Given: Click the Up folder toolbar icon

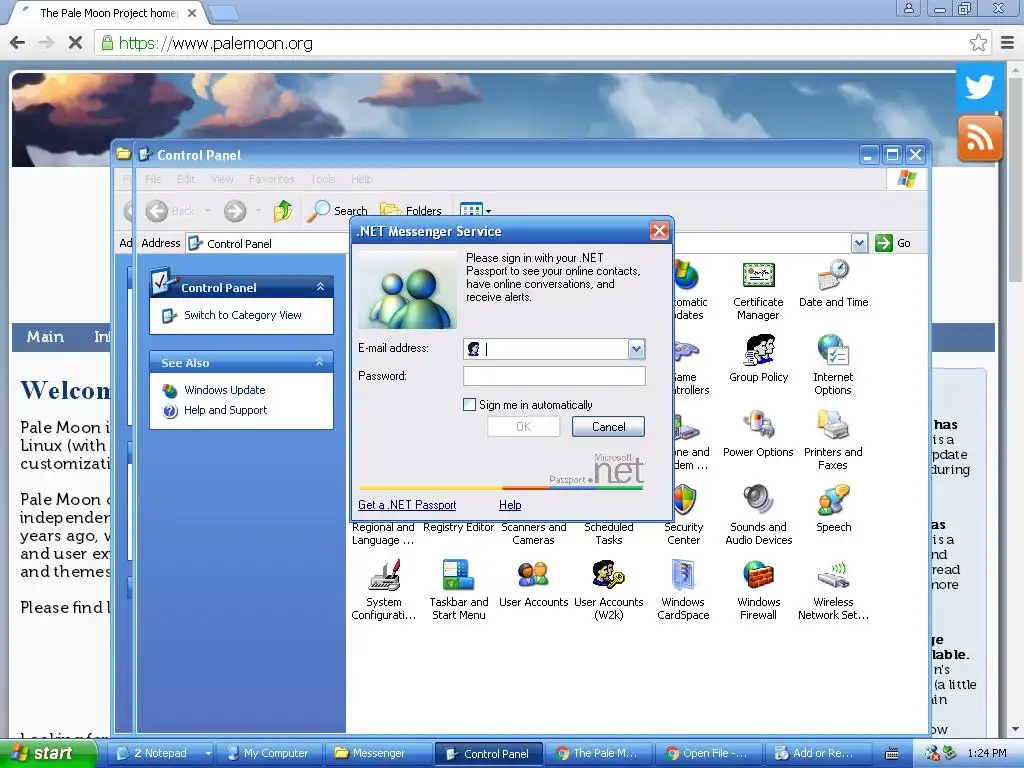Looking at the screenshot, I should coord(283,210).
